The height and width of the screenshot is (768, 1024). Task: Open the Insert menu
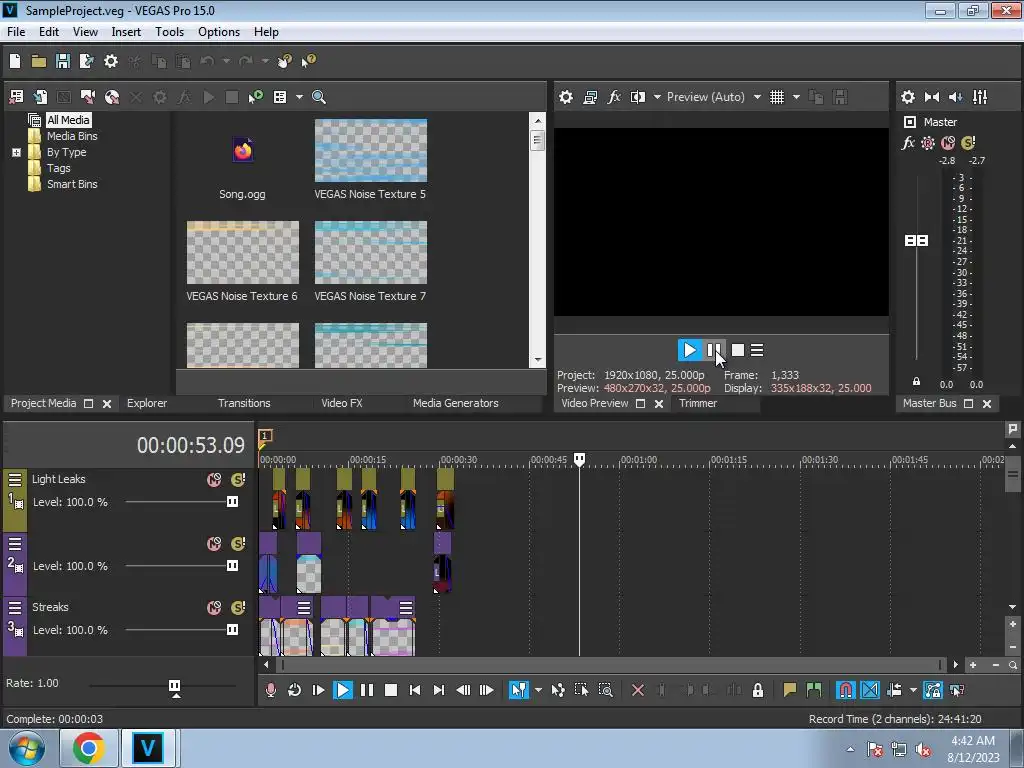(126, 31)
